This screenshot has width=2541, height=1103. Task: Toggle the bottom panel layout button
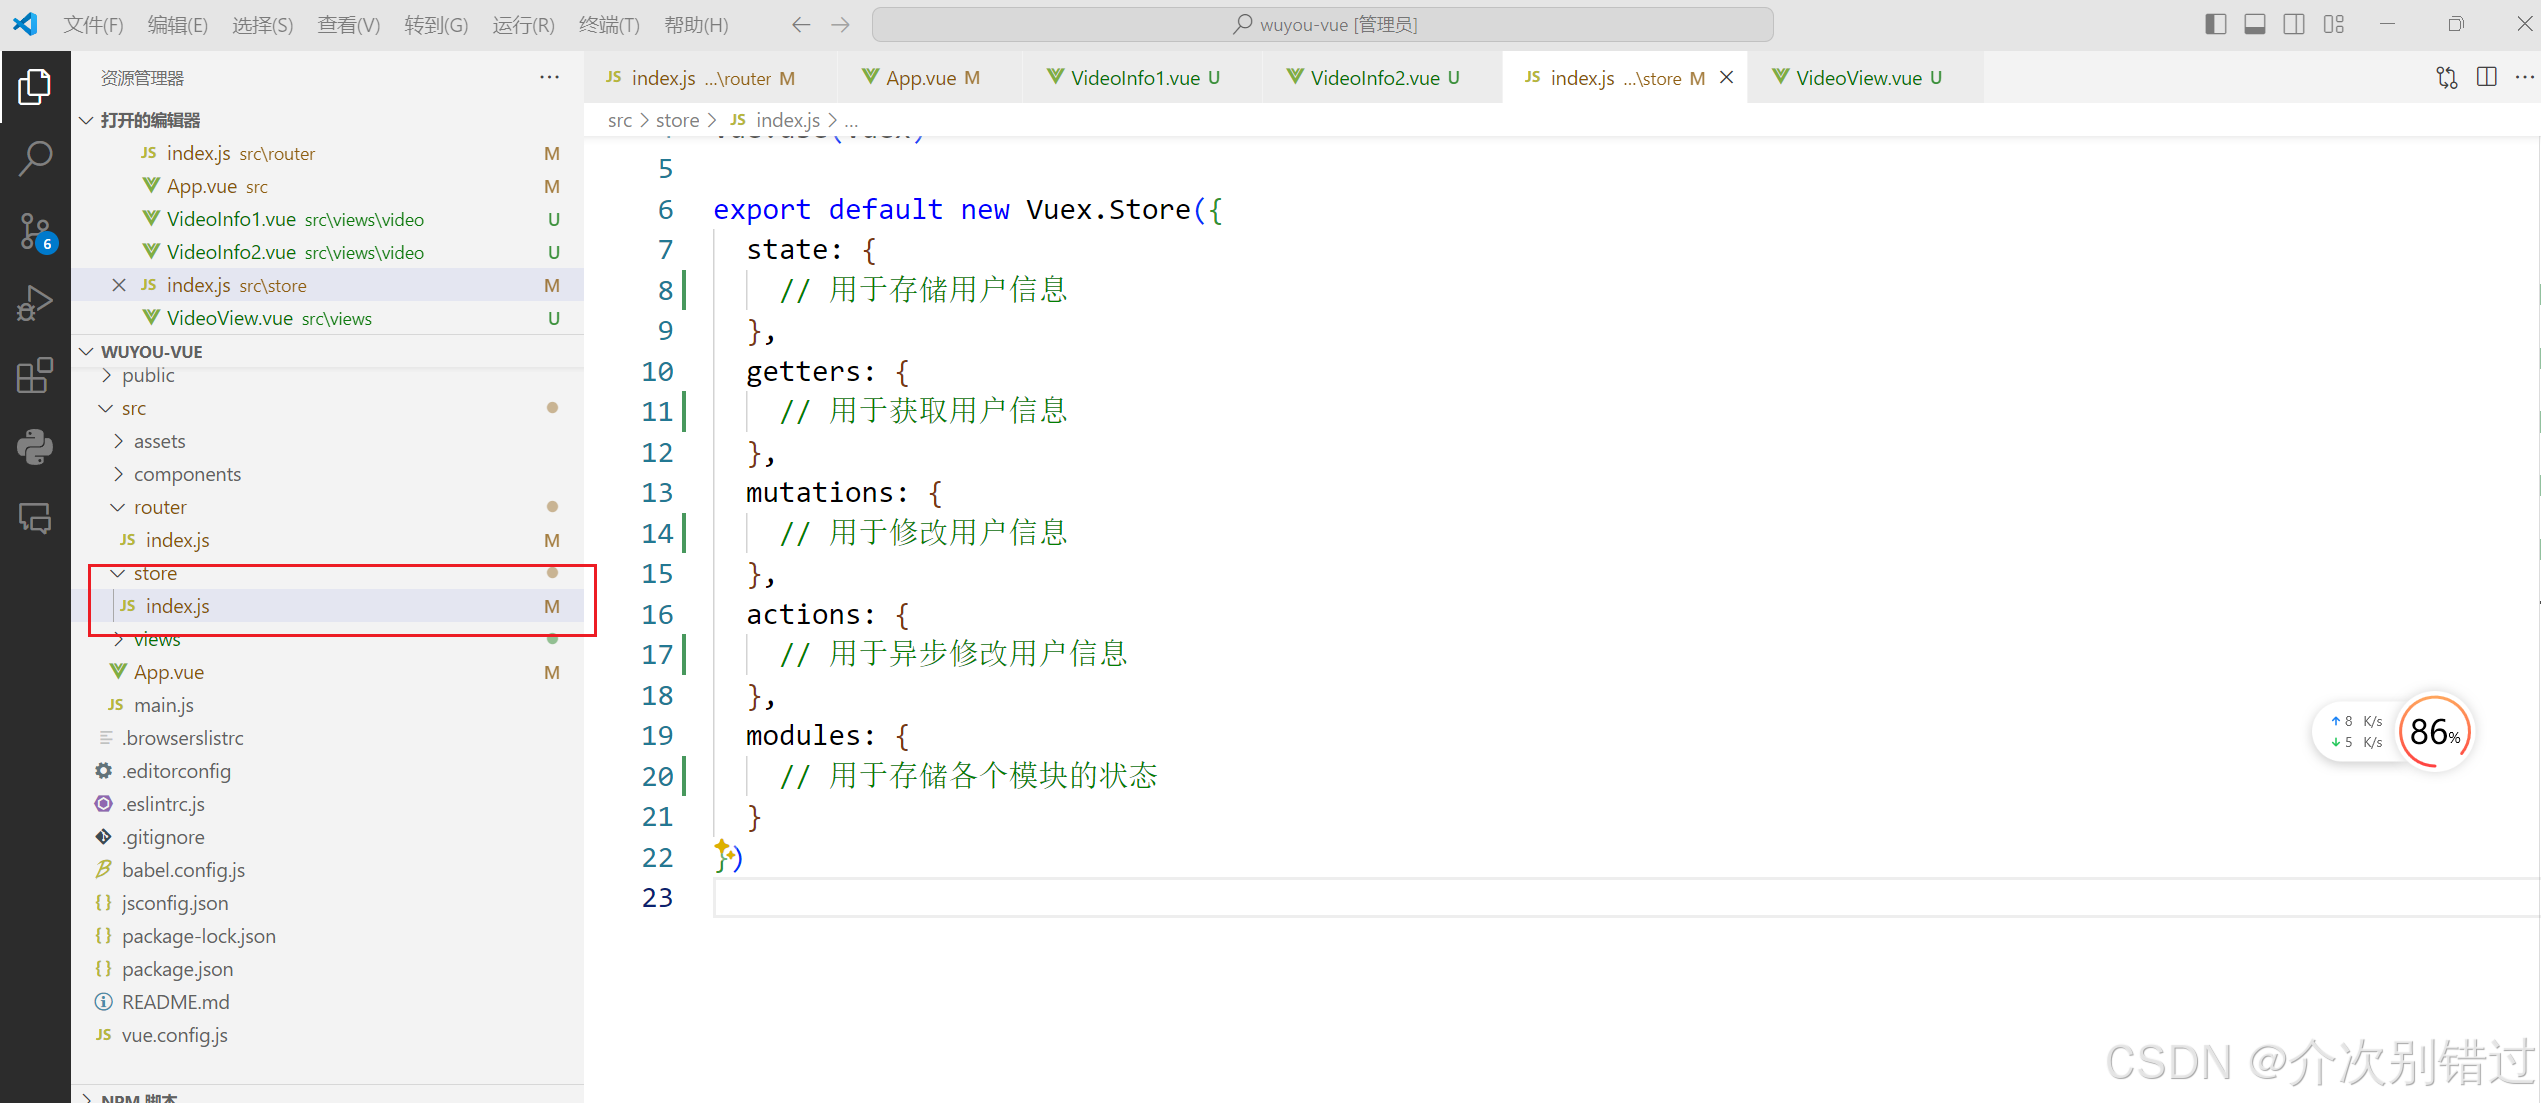(x=2254, y=24)
